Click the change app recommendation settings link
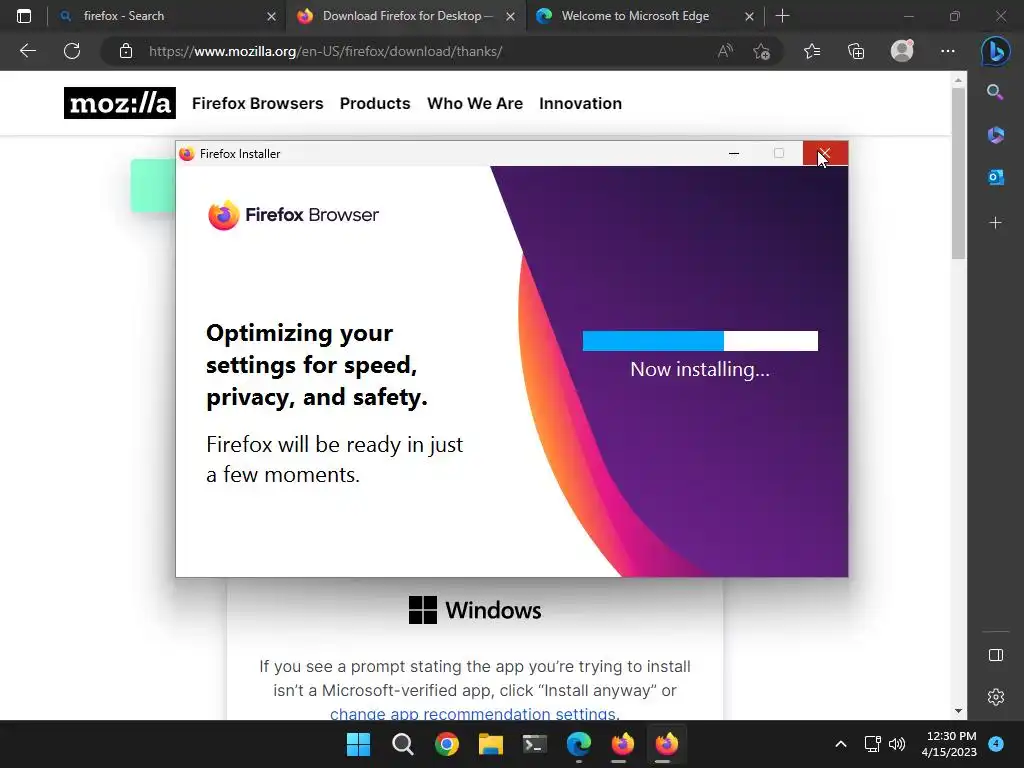 click(x=474, y=714)
